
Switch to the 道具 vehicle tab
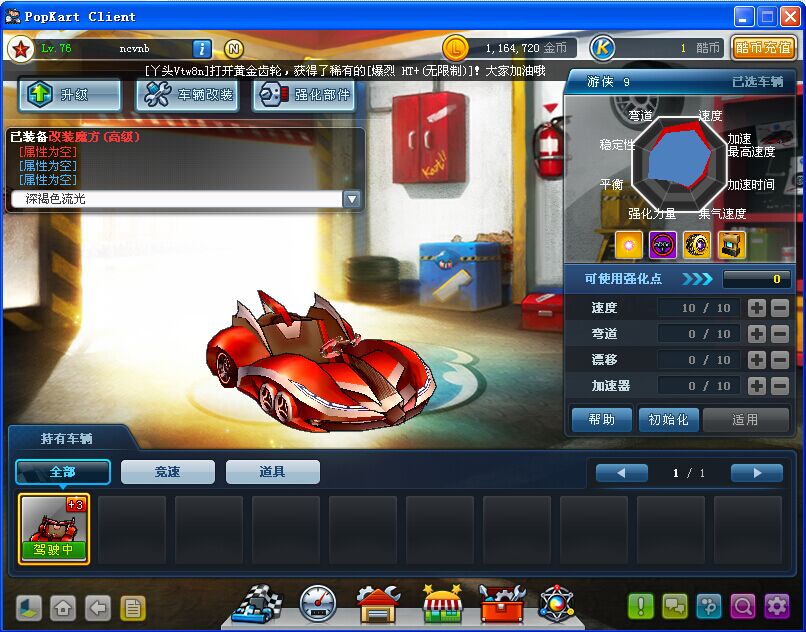pos(272,472)
